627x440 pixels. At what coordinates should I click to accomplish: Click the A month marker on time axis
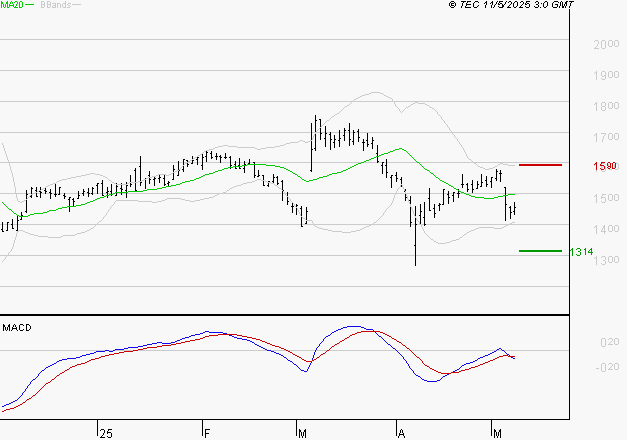[401, 431]
